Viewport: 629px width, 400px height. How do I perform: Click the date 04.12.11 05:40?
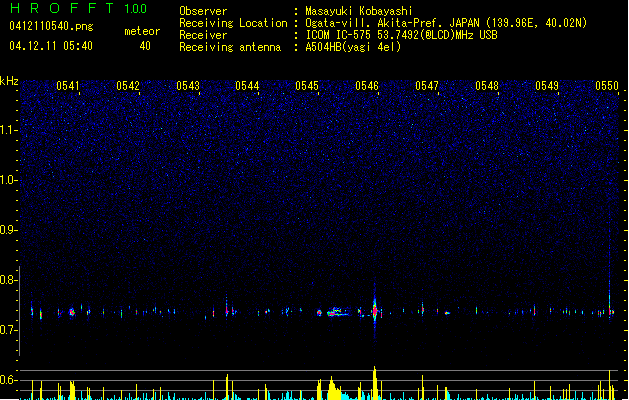tap(51, 46)
